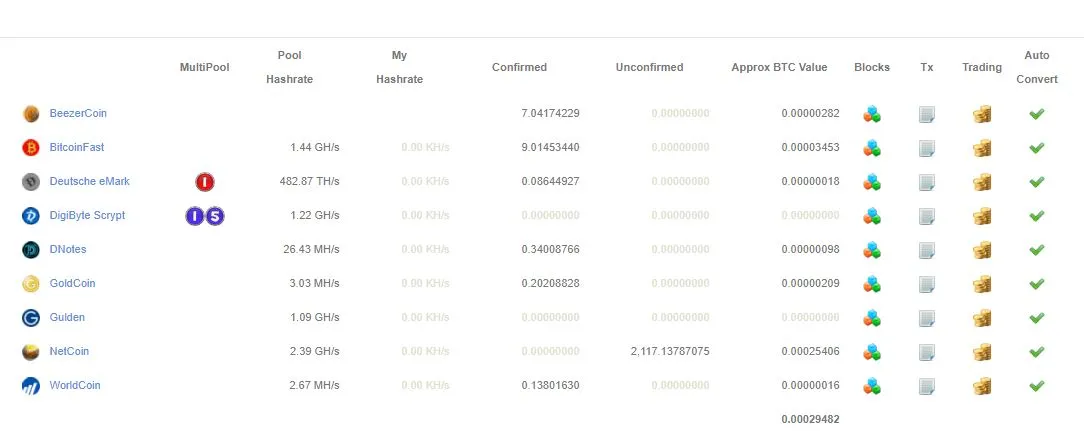This screenshot has width=1084, height=431.
Task: View transactions icon for GoldCoin
Action: point(927,284)
